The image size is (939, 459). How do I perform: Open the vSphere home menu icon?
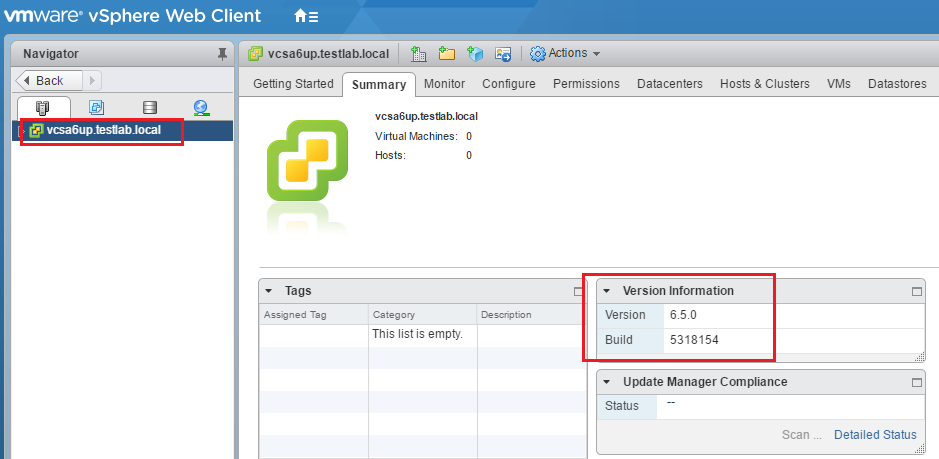click(306, 16)
